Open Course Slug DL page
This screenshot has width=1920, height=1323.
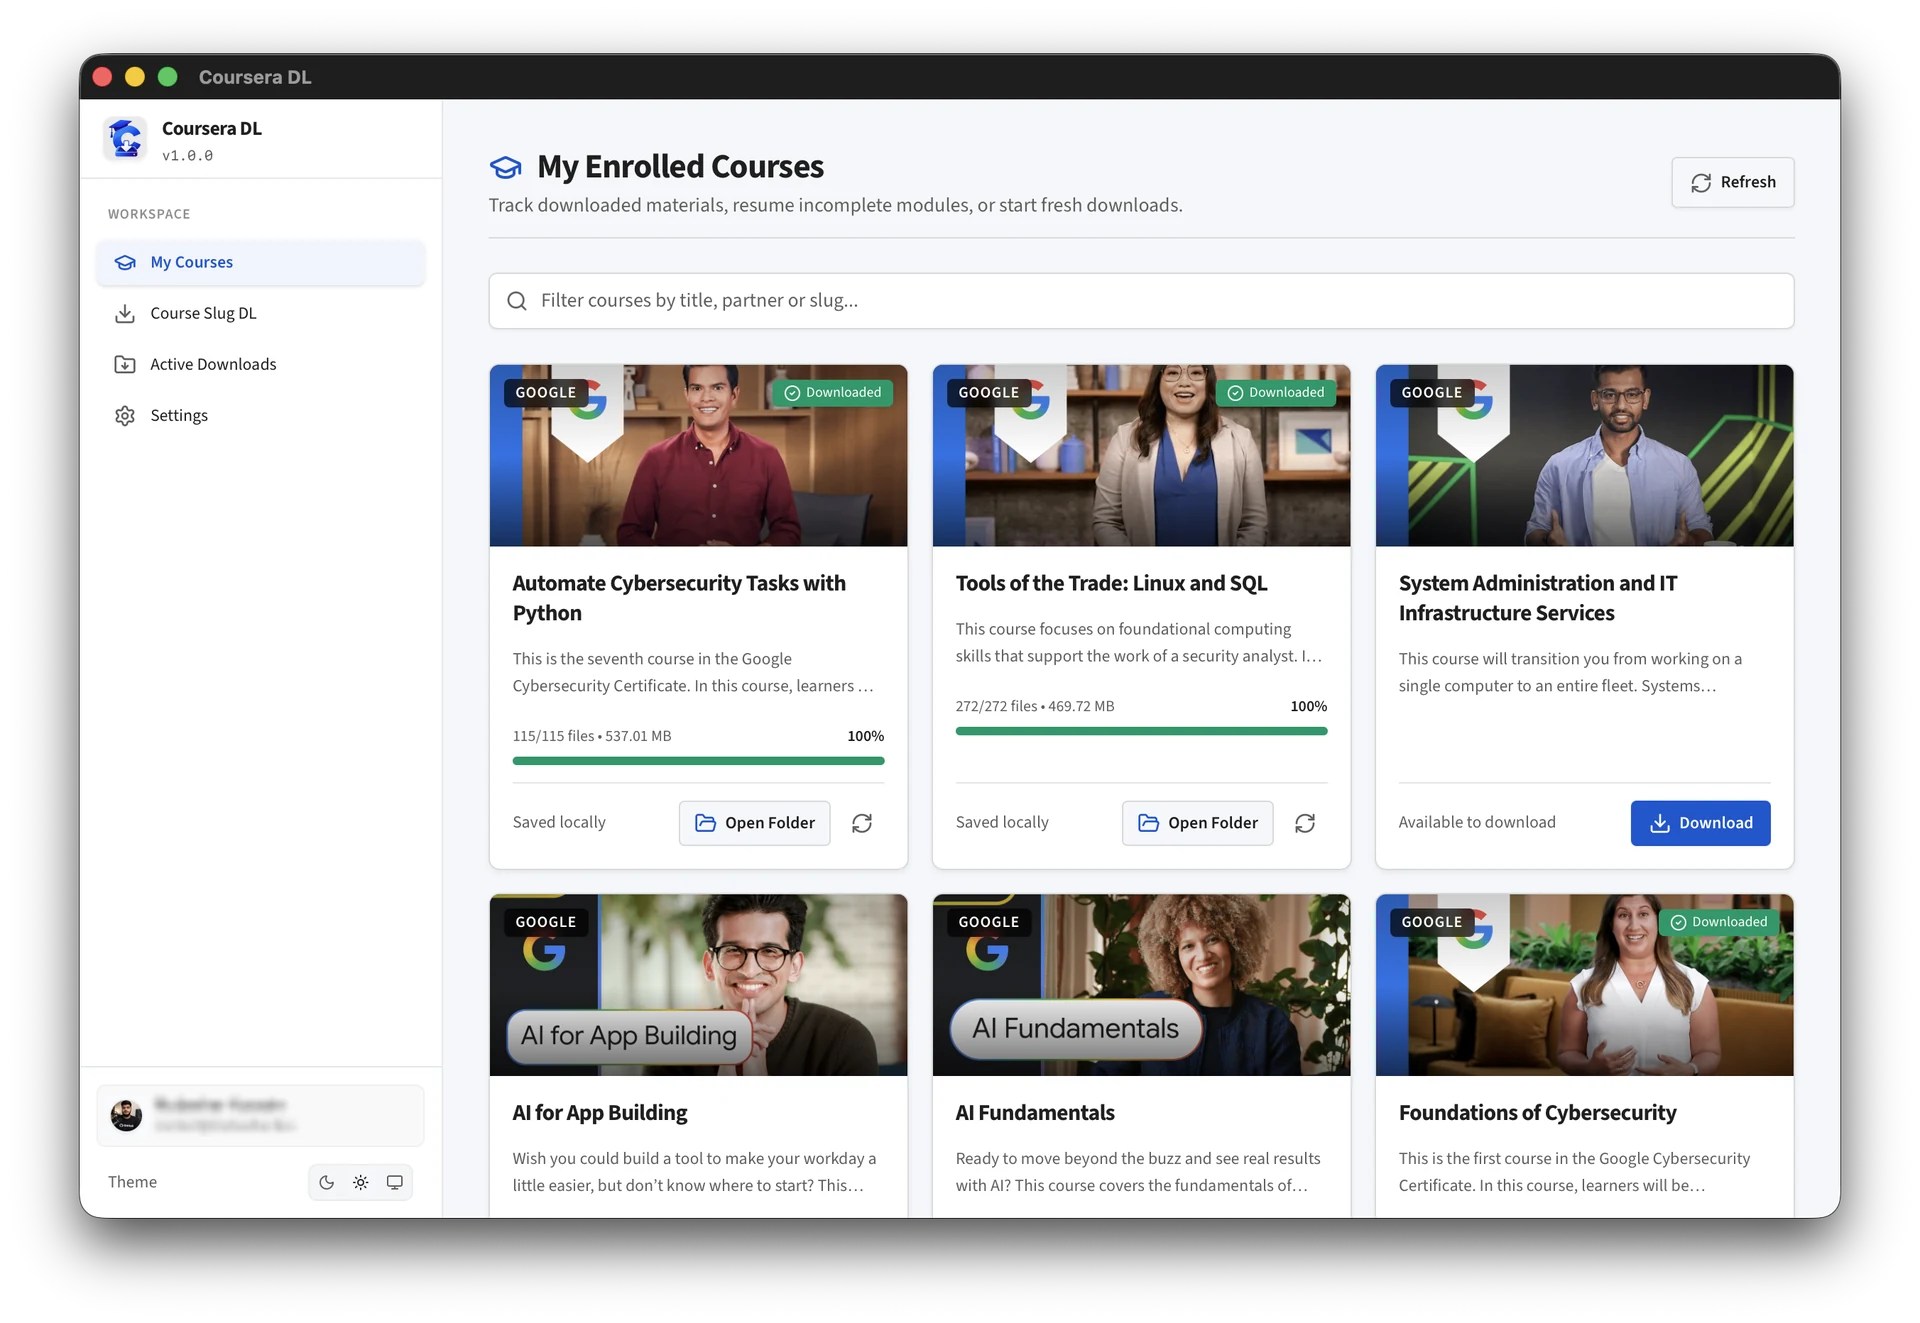(x=260, y=313)
